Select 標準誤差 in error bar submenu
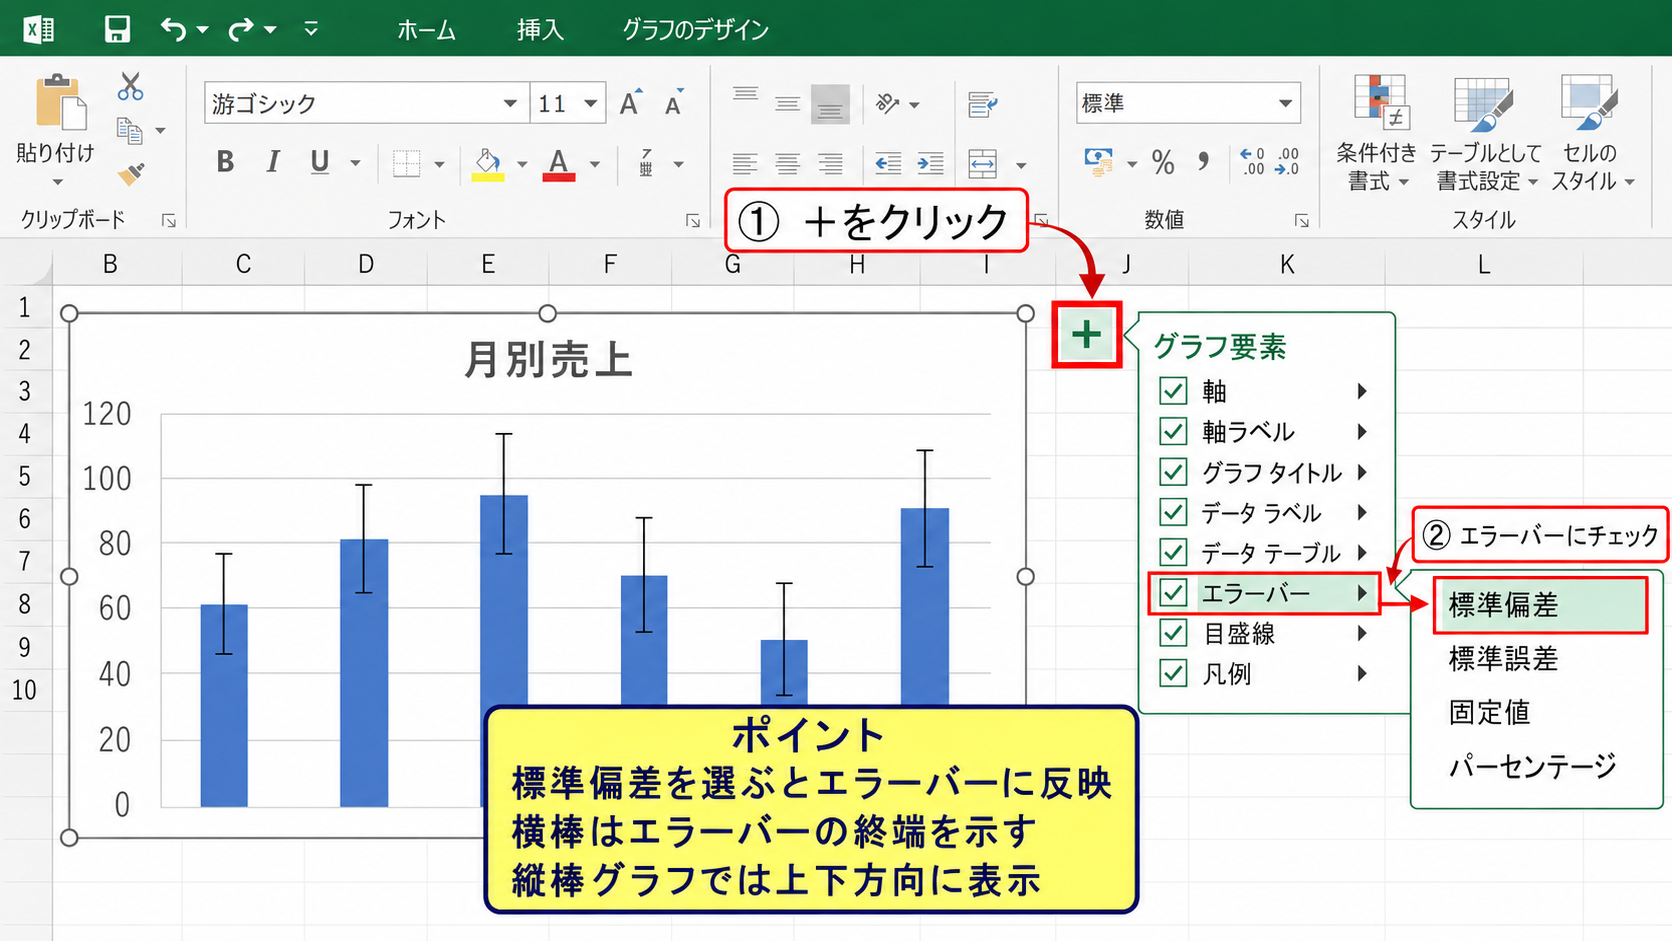The height and width of the screenshot is (941, 1672). (1504, 659)
